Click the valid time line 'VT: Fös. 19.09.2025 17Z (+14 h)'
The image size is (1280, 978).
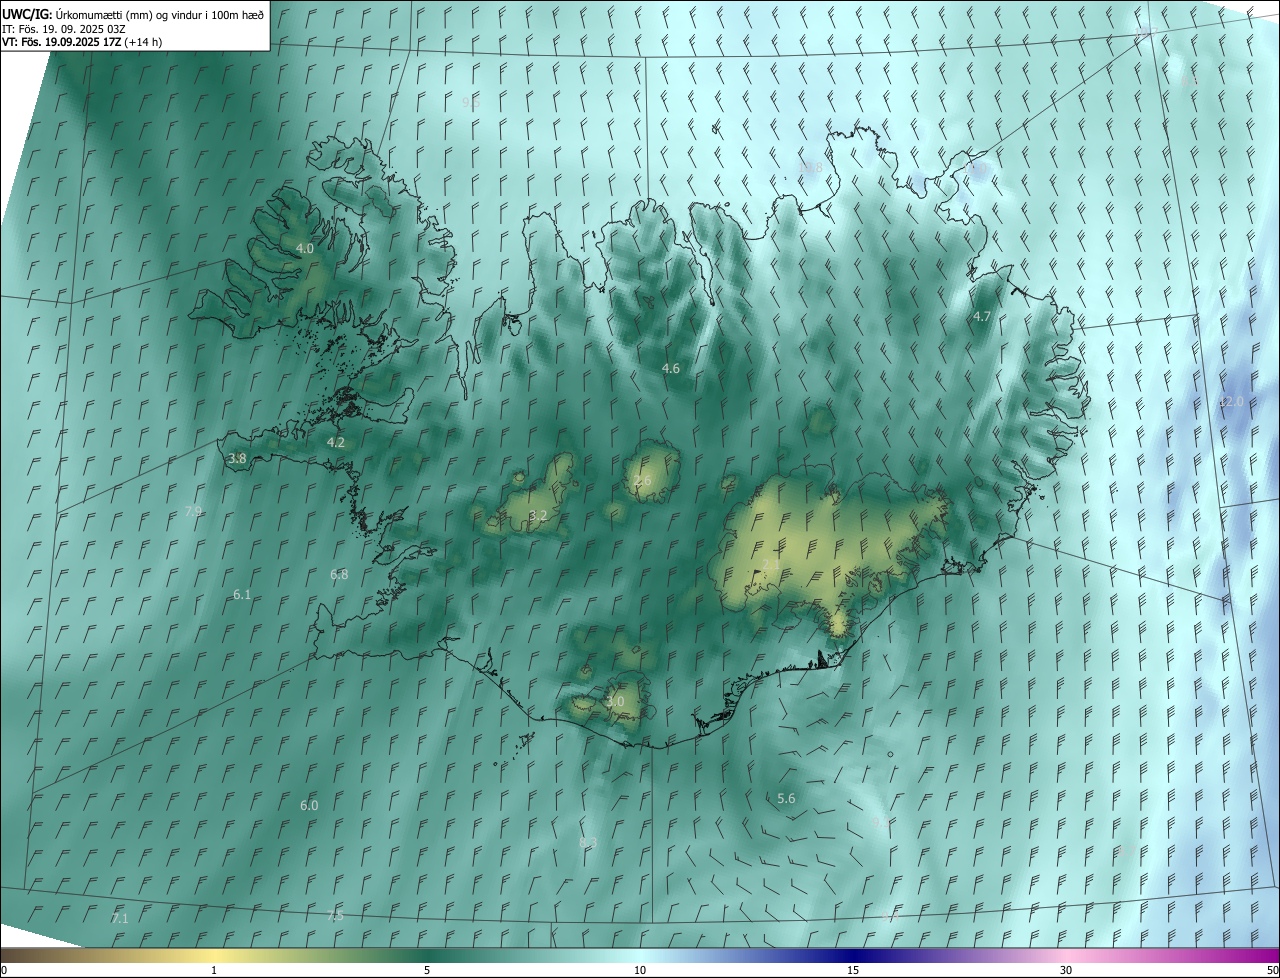point(82,42)
